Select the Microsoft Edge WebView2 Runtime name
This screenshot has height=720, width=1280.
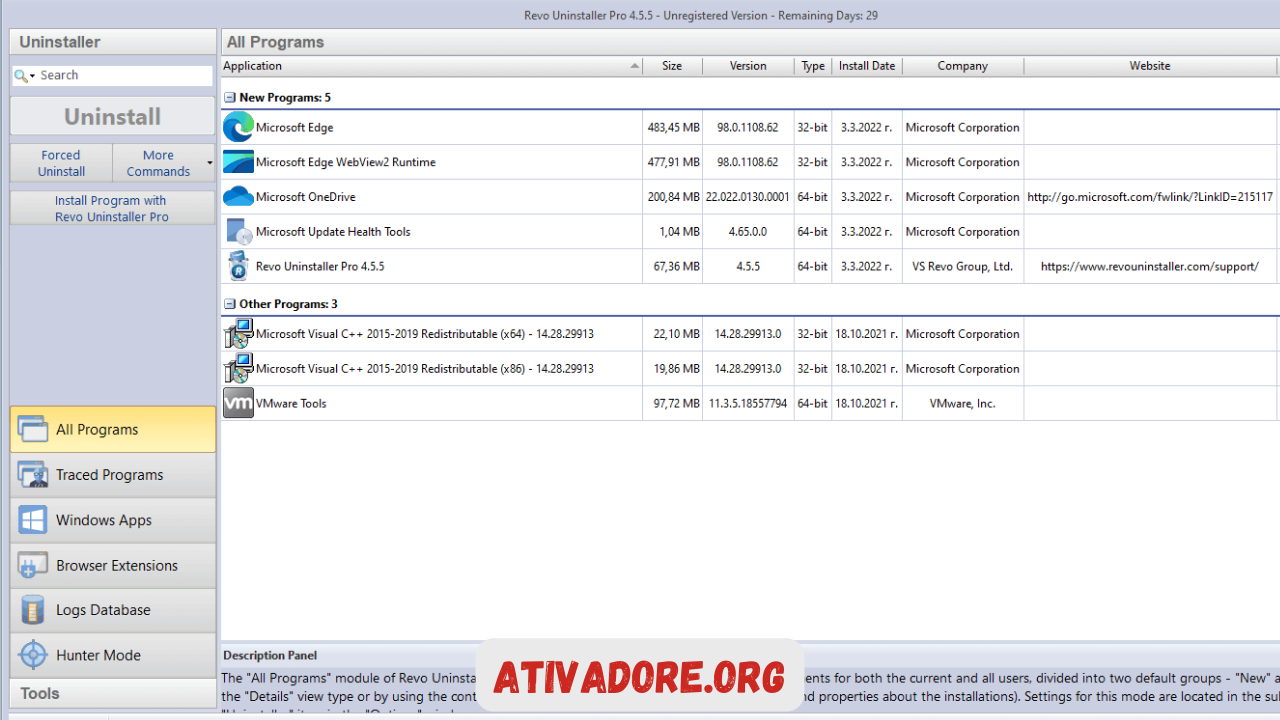click(x=346, y=162)
